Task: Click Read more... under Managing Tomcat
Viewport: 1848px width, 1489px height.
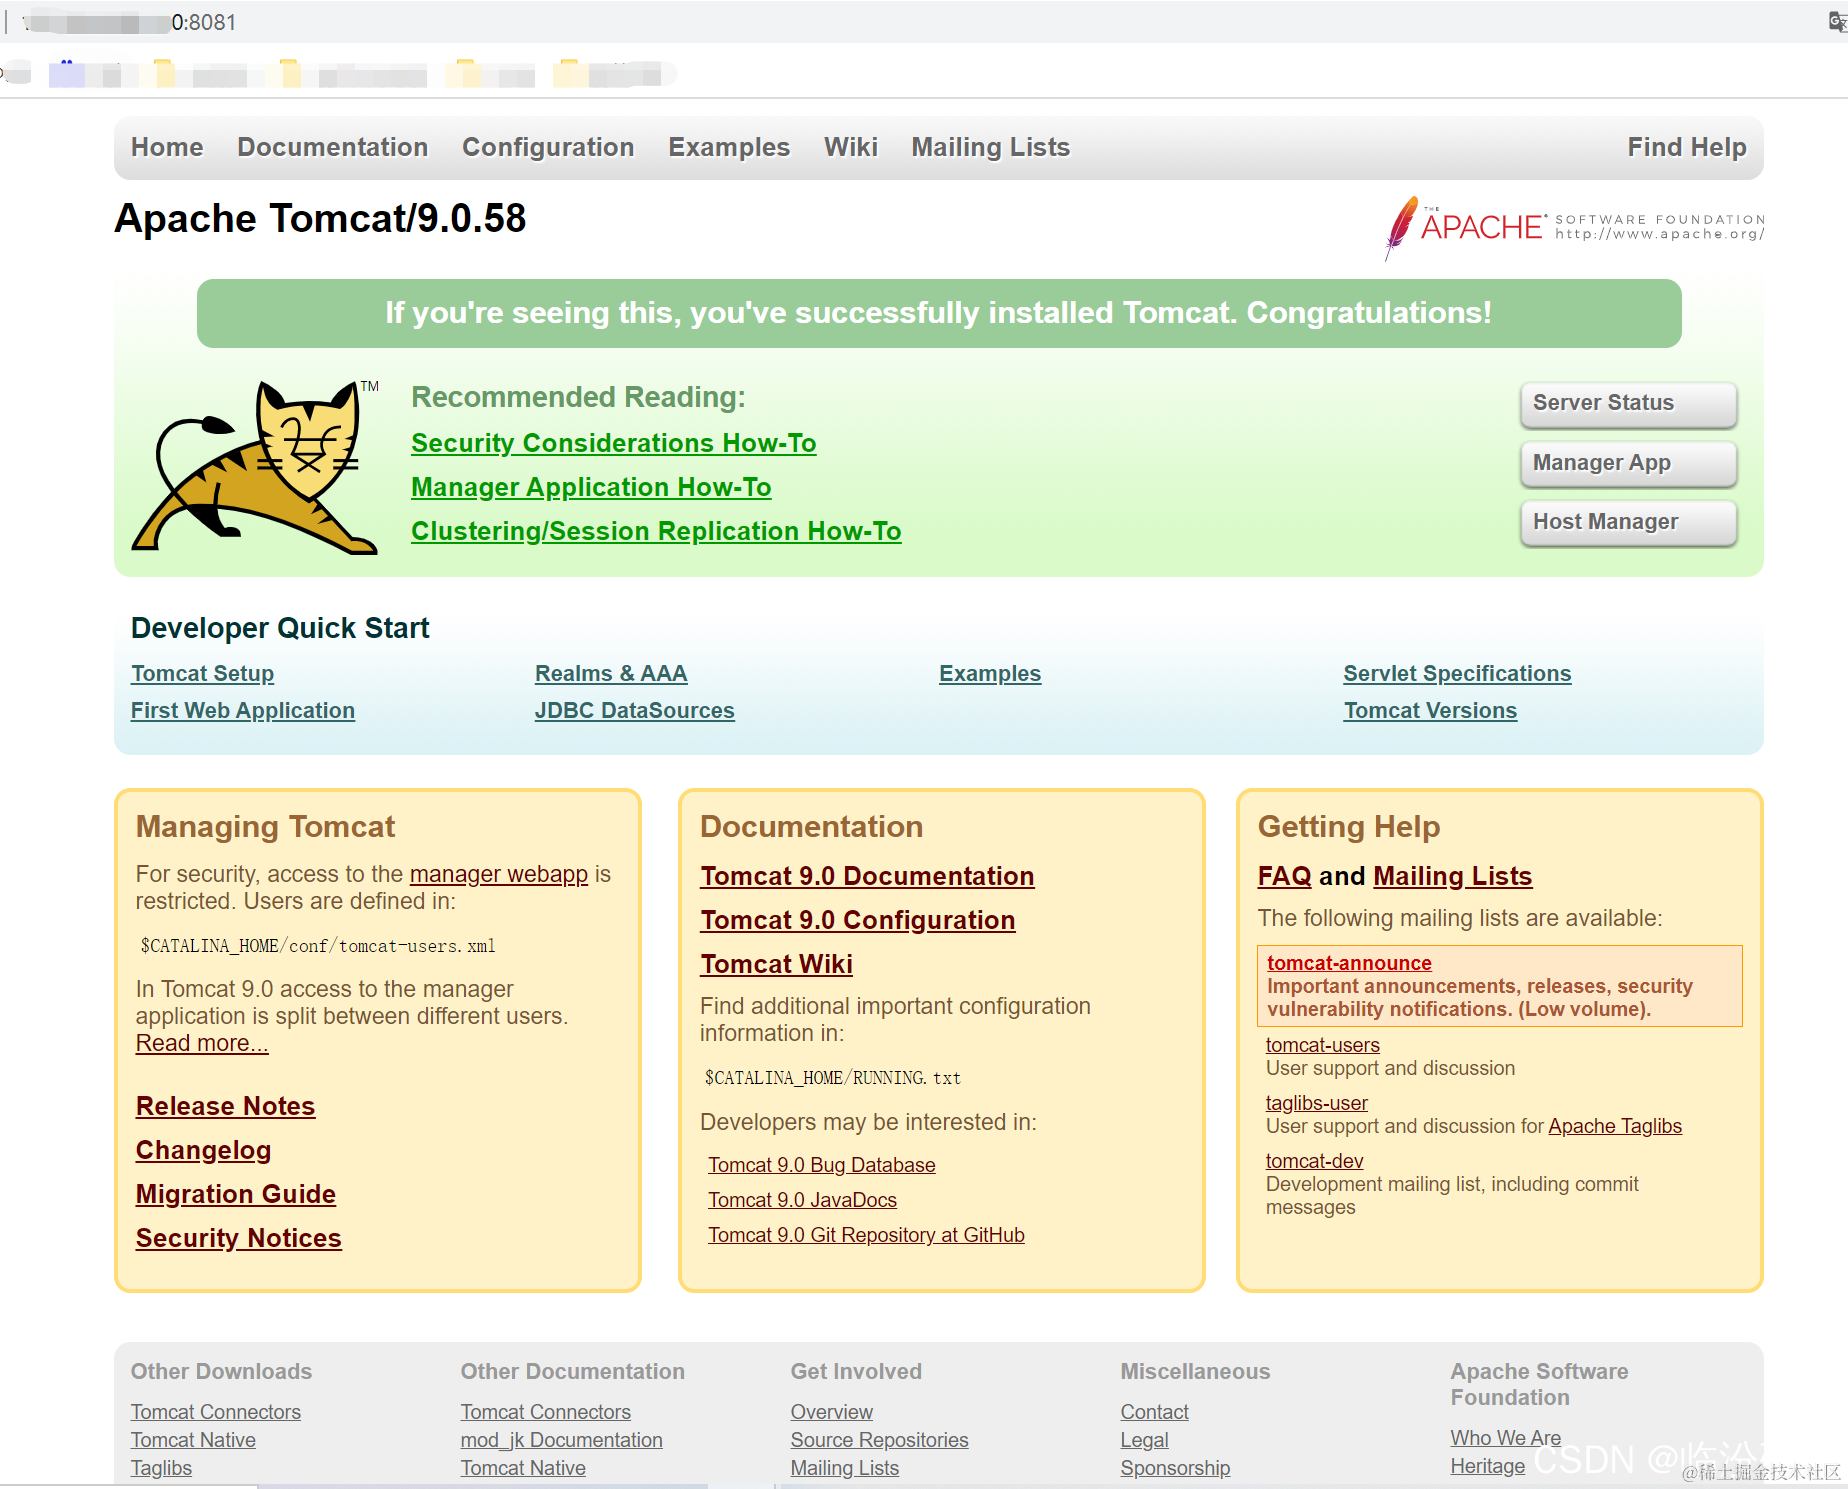Action: (x=202, y=1043)
